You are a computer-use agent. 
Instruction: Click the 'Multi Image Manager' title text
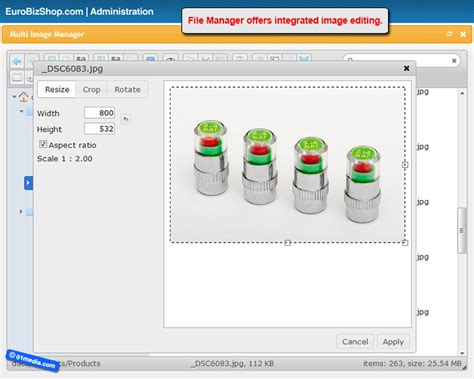tap(47, 34)
